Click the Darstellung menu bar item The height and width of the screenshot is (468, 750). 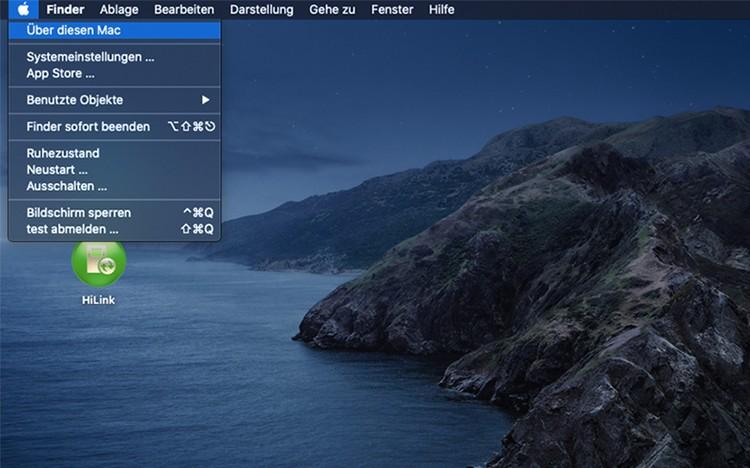coord(261,10)
